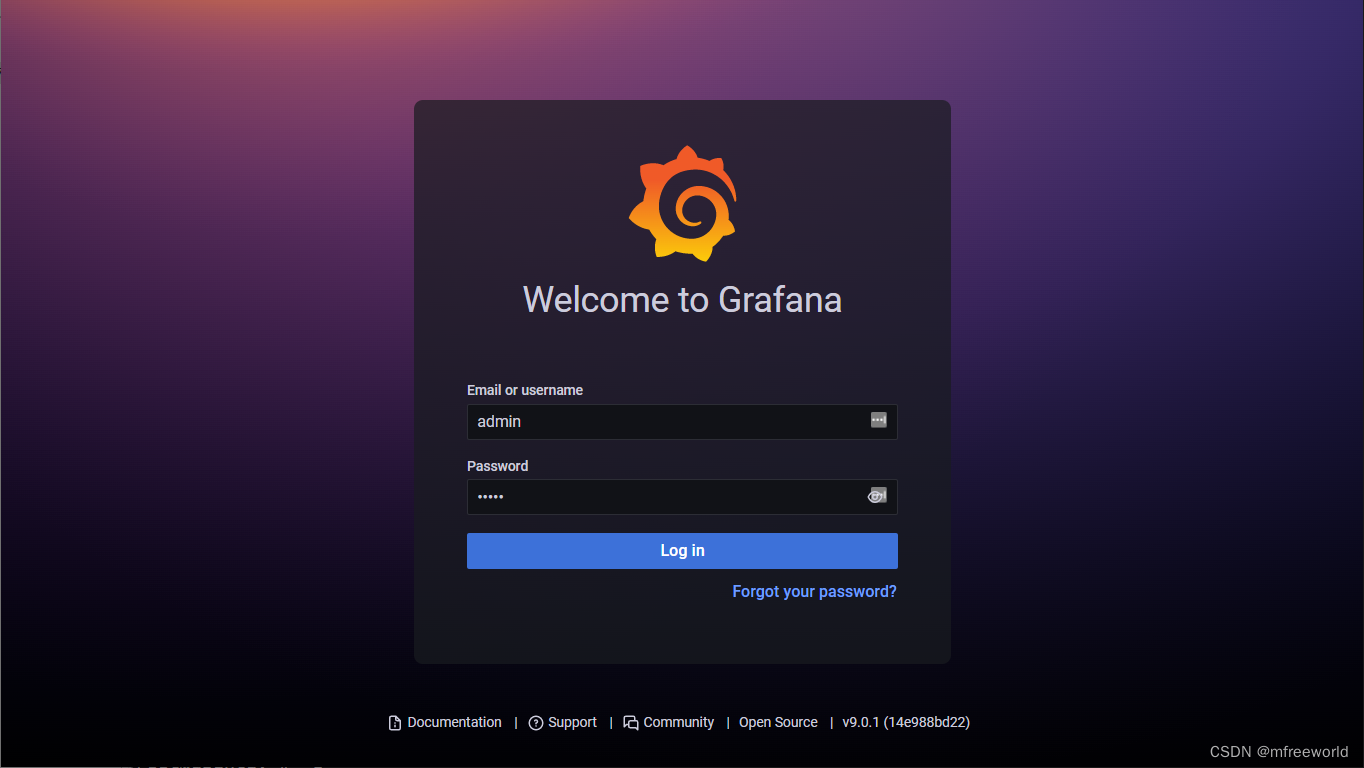Click the Documentation file icon

[395, 723]
